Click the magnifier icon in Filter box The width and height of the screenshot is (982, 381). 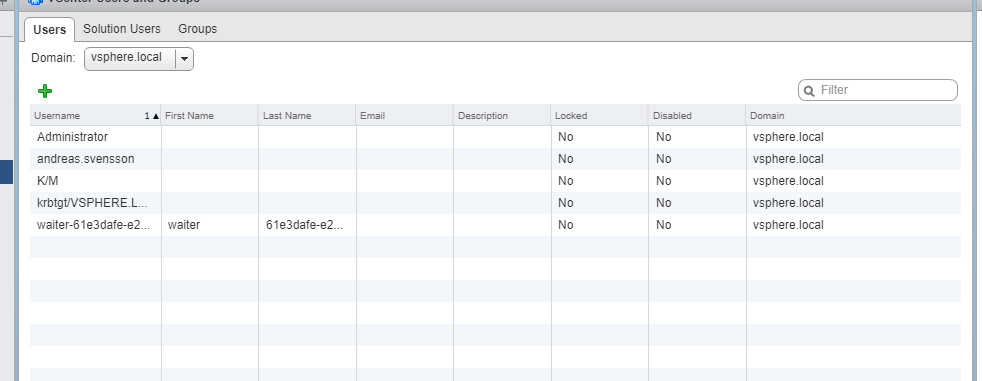coord(809,90)
